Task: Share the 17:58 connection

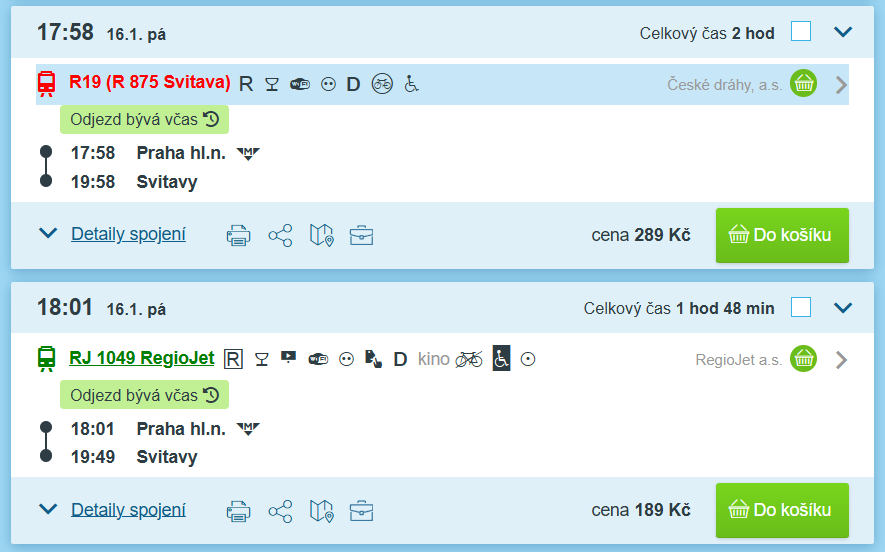Action: tap(281, 235)
